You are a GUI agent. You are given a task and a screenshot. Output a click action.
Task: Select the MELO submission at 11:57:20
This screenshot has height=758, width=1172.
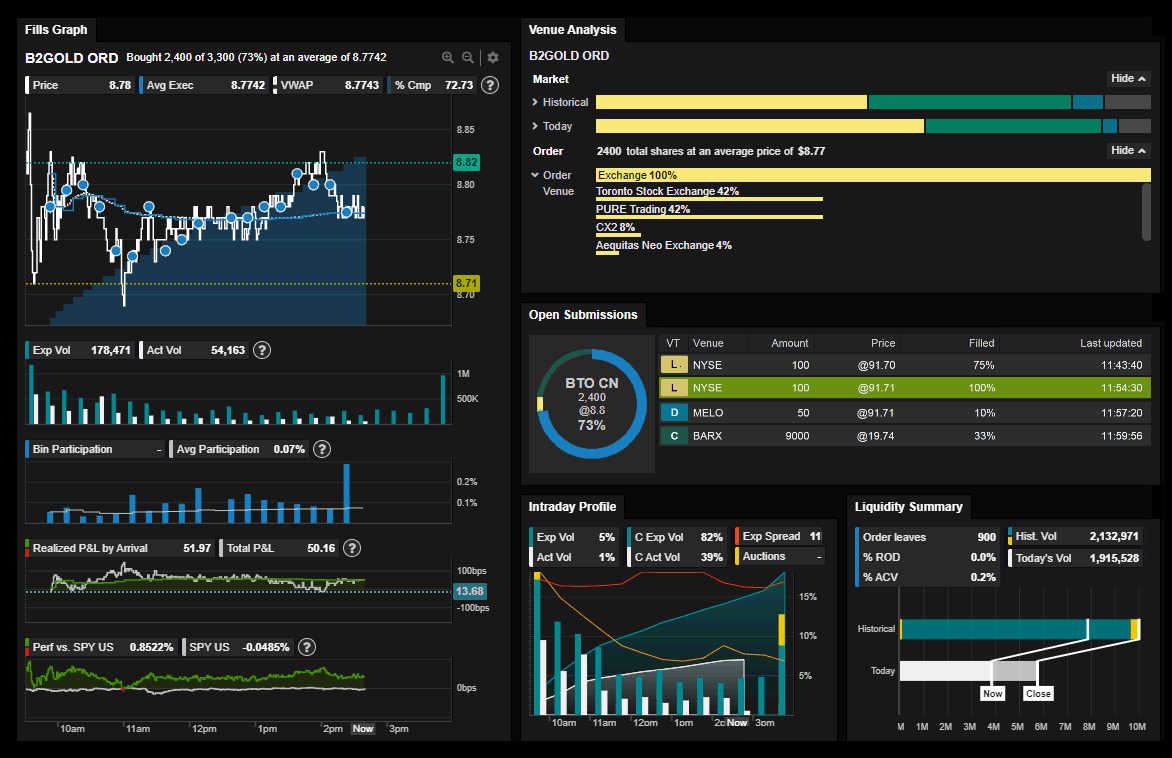tap(904, 413)
